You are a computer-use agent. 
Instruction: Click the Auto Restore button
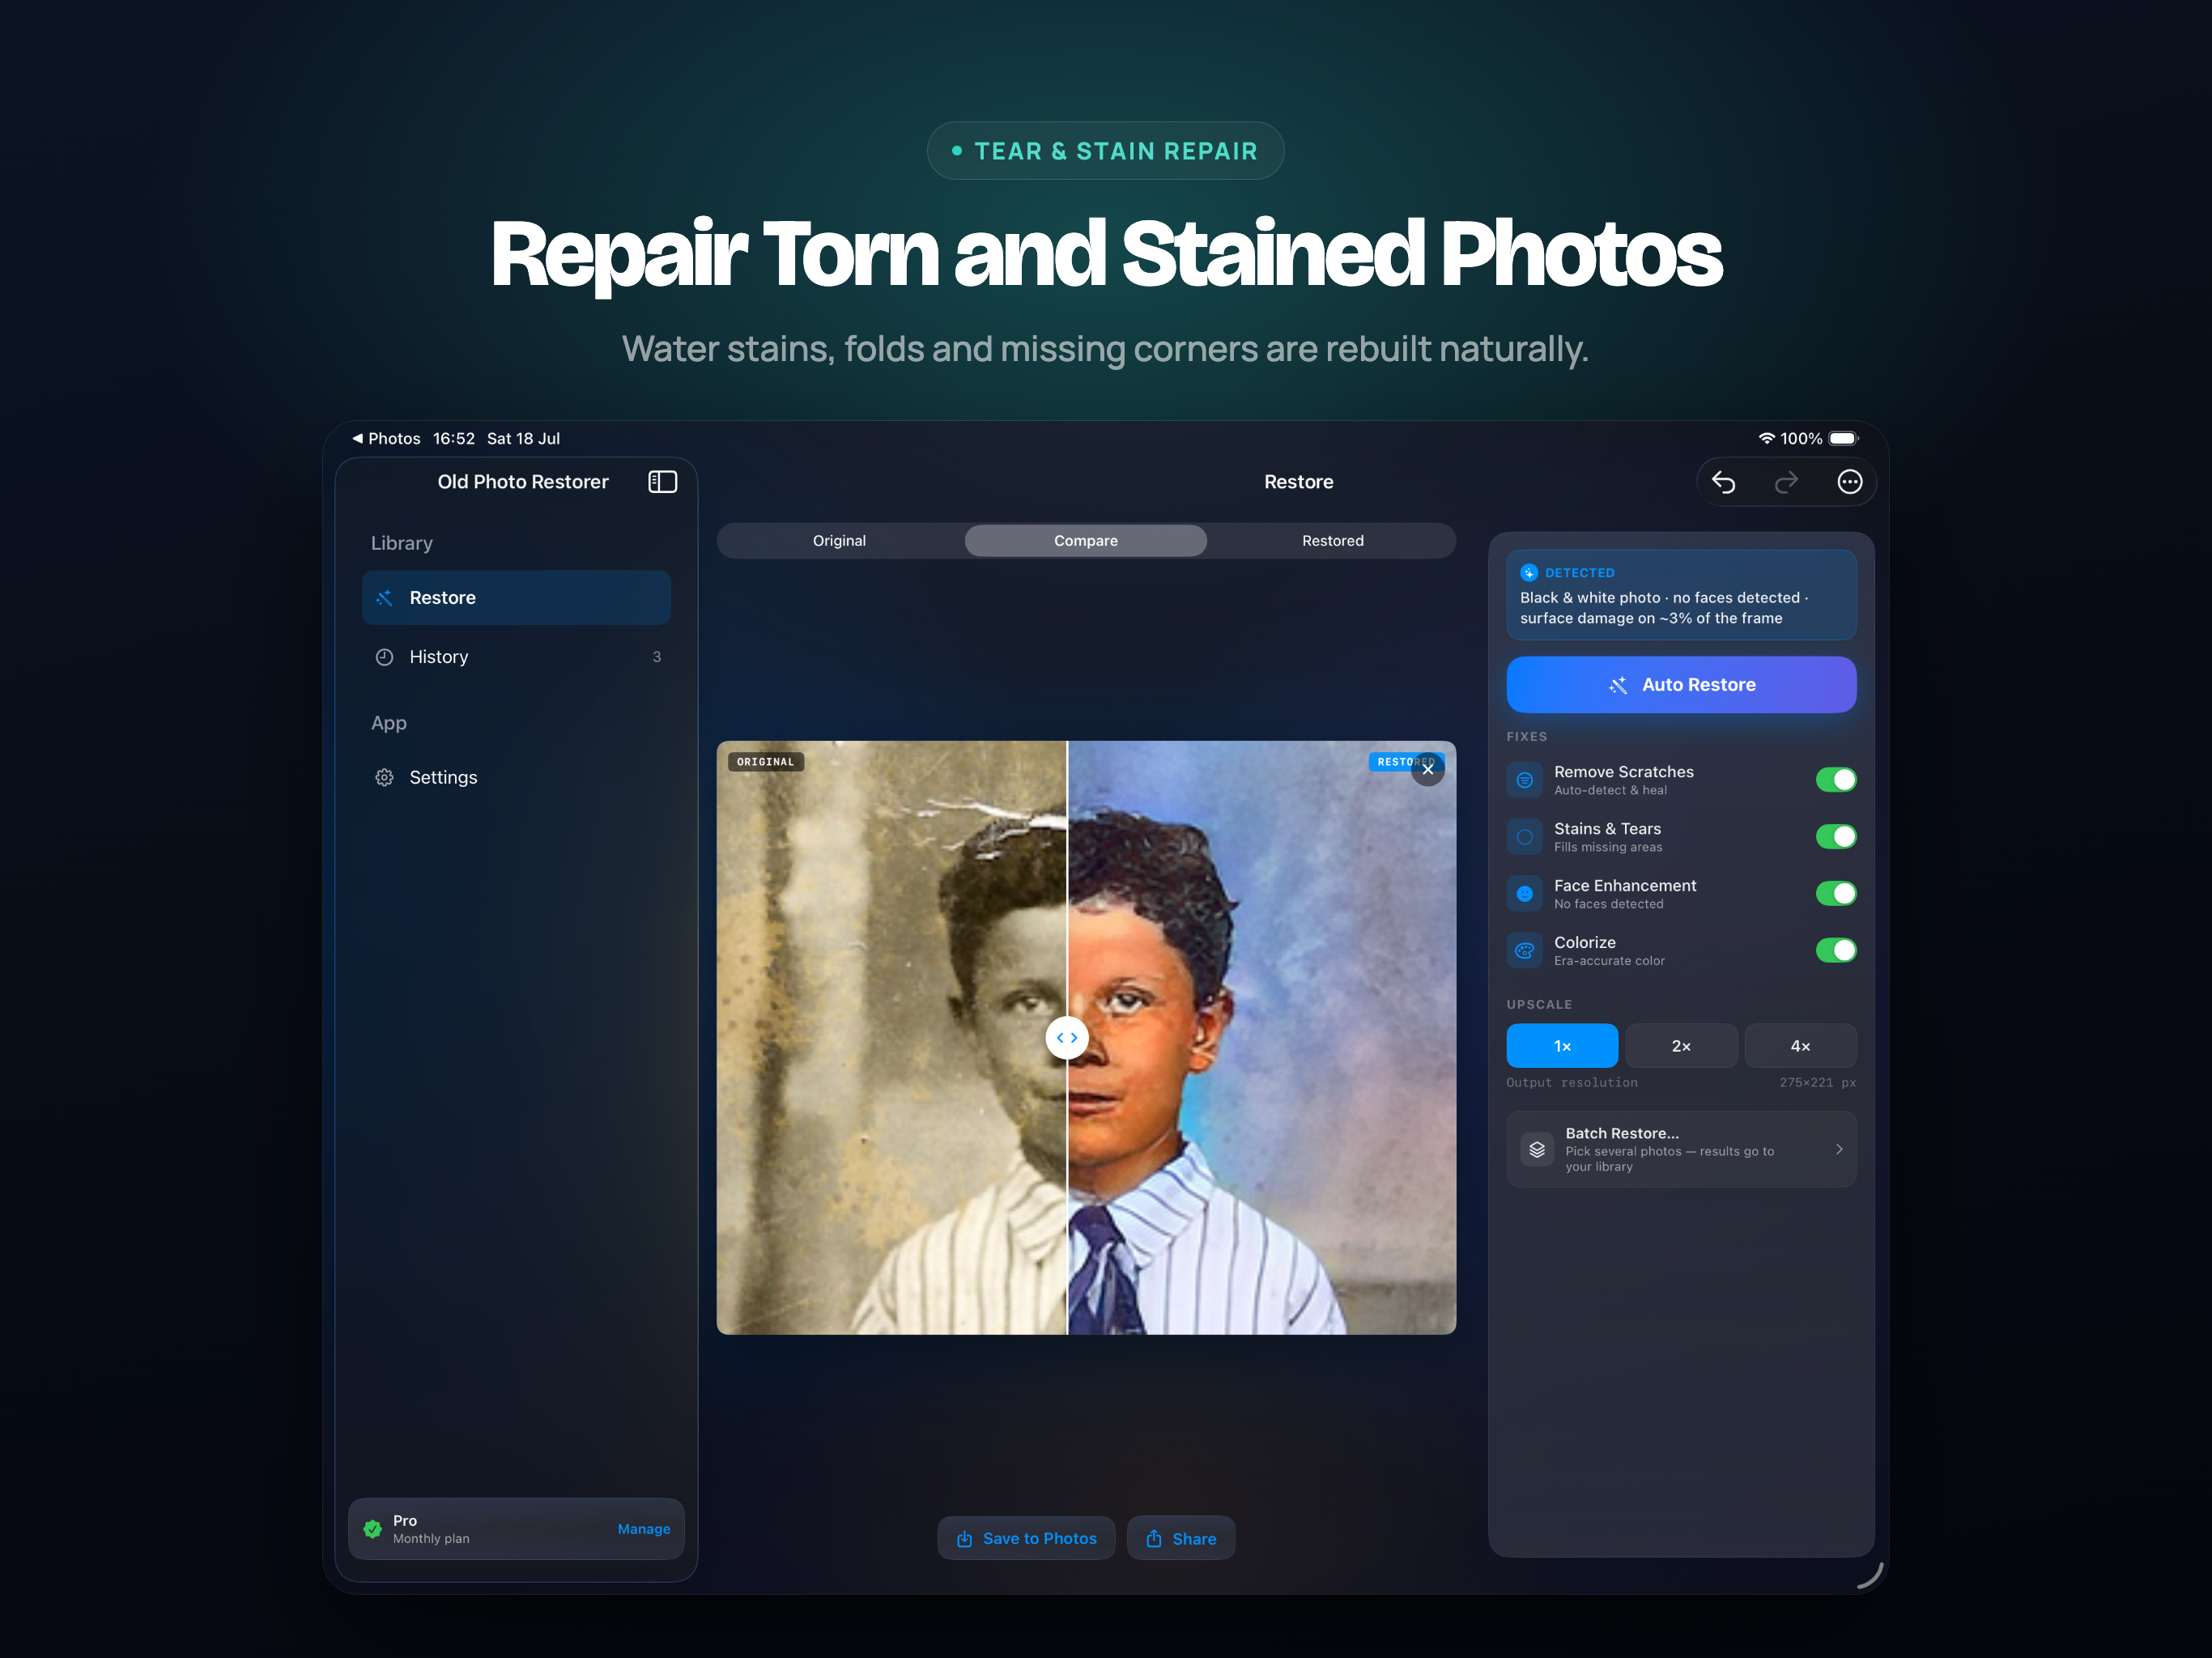pos(1681,685)
